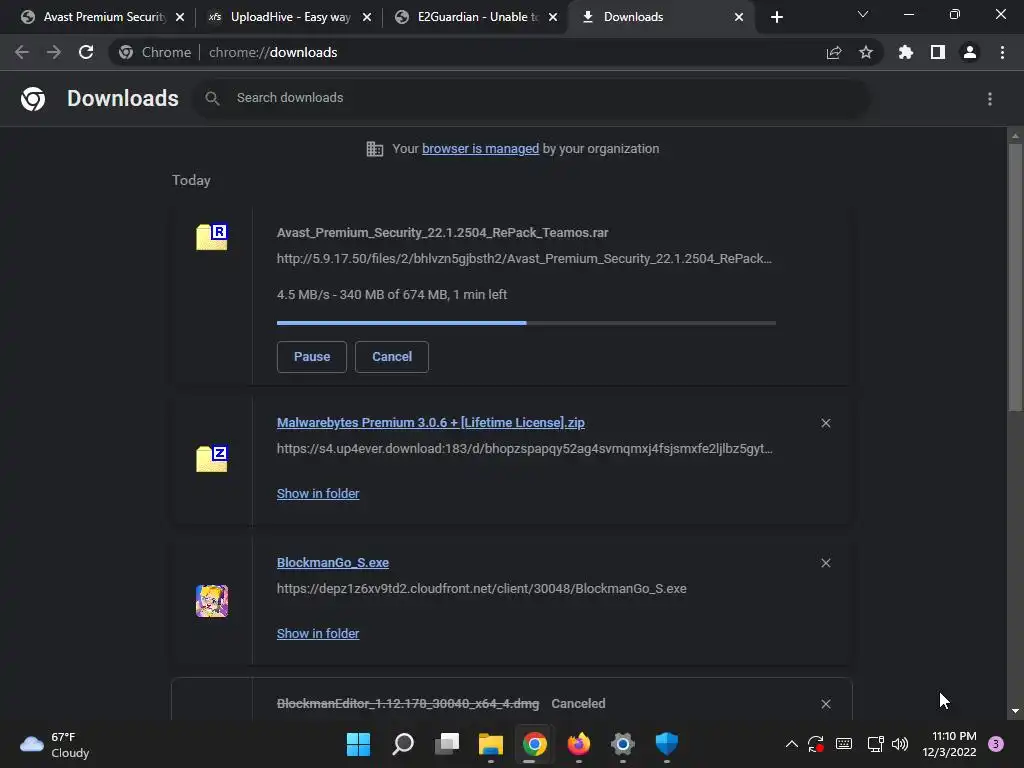Close the E2Guardian tab

553,17
